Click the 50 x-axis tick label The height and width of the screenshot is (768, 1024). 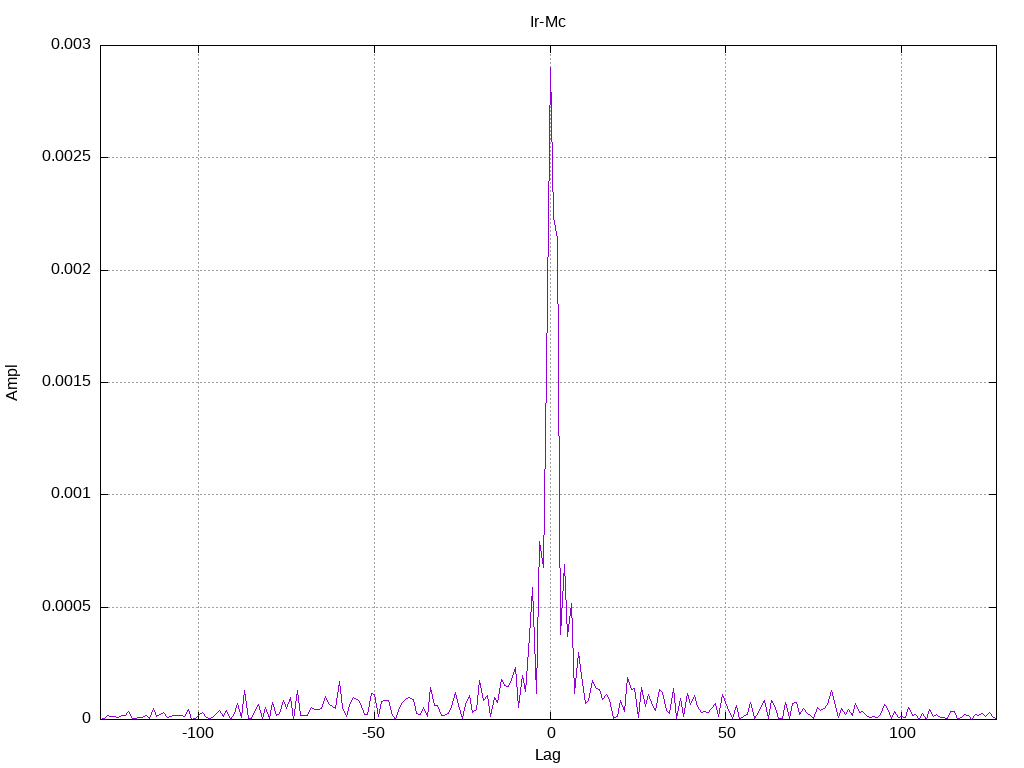[x=726, y=733]
